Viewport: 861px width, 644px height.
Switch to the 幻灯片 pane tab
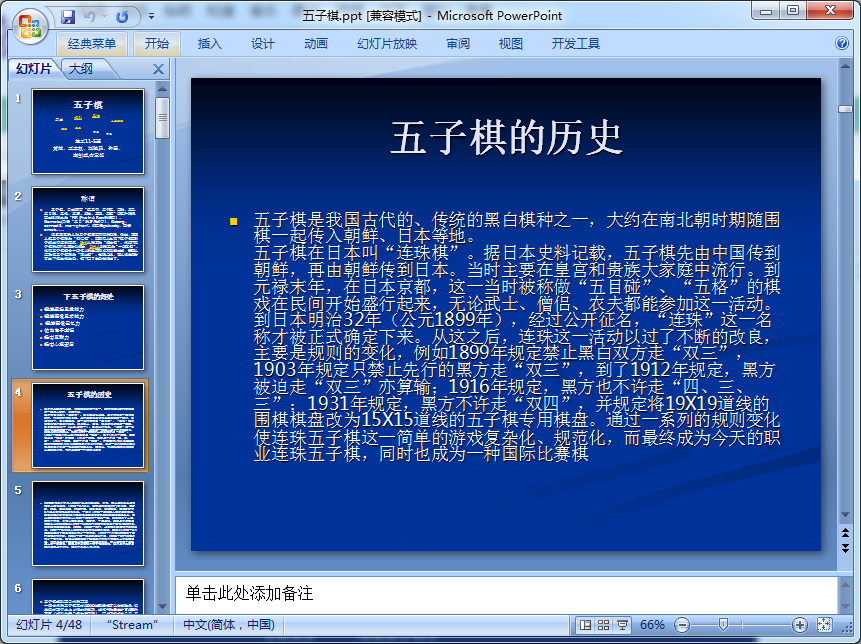coord(34,69)
